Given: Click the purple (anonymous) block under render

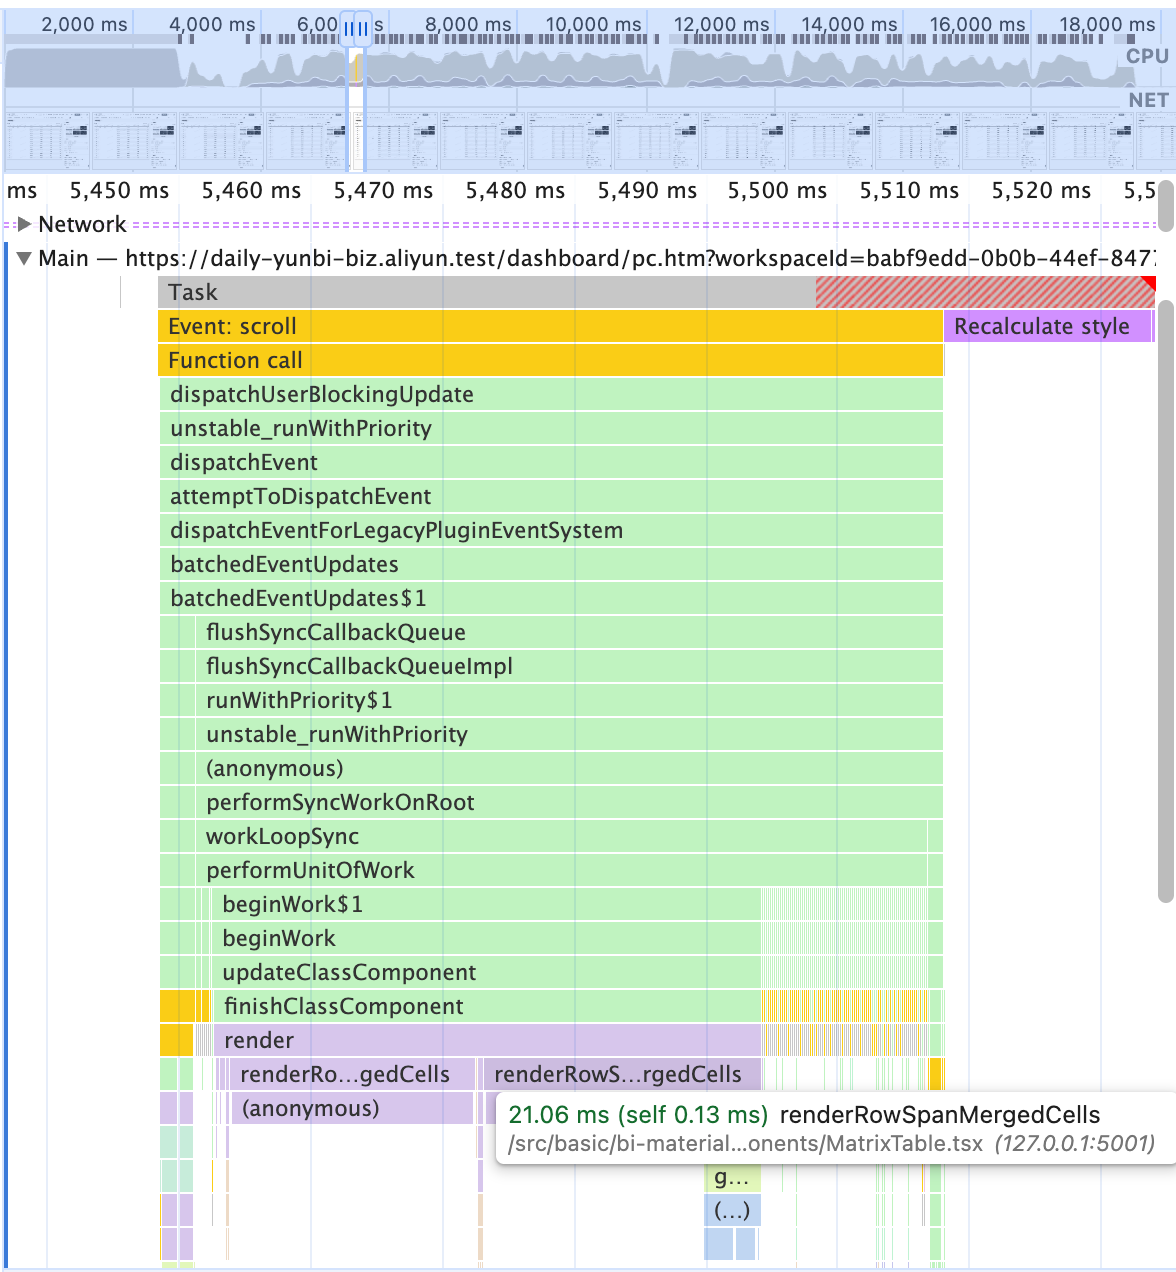Looking at the screenshot, I should click(352, 1108).
